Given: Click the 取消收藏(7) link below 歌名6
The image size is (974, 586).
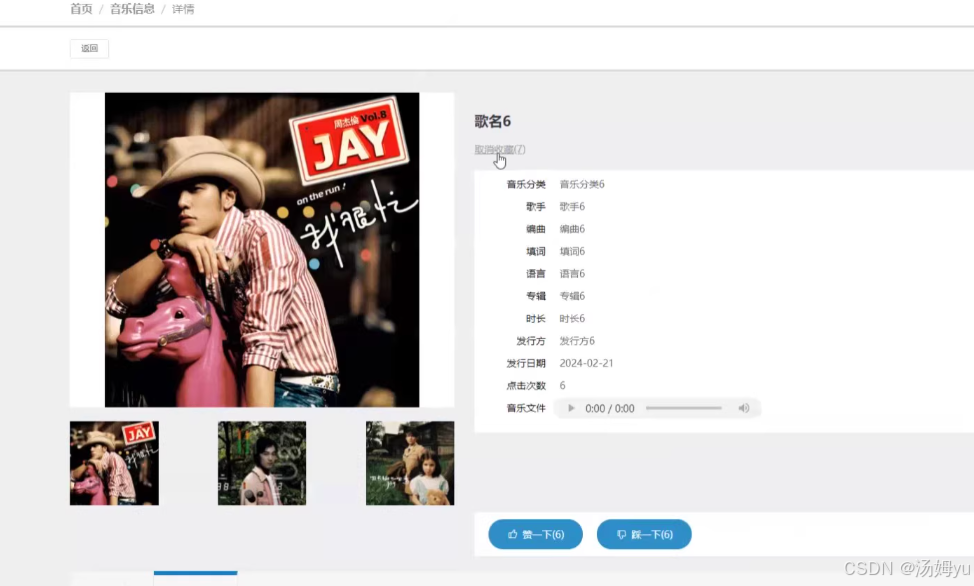Looking at the screenshot, I should click(500, 148).
